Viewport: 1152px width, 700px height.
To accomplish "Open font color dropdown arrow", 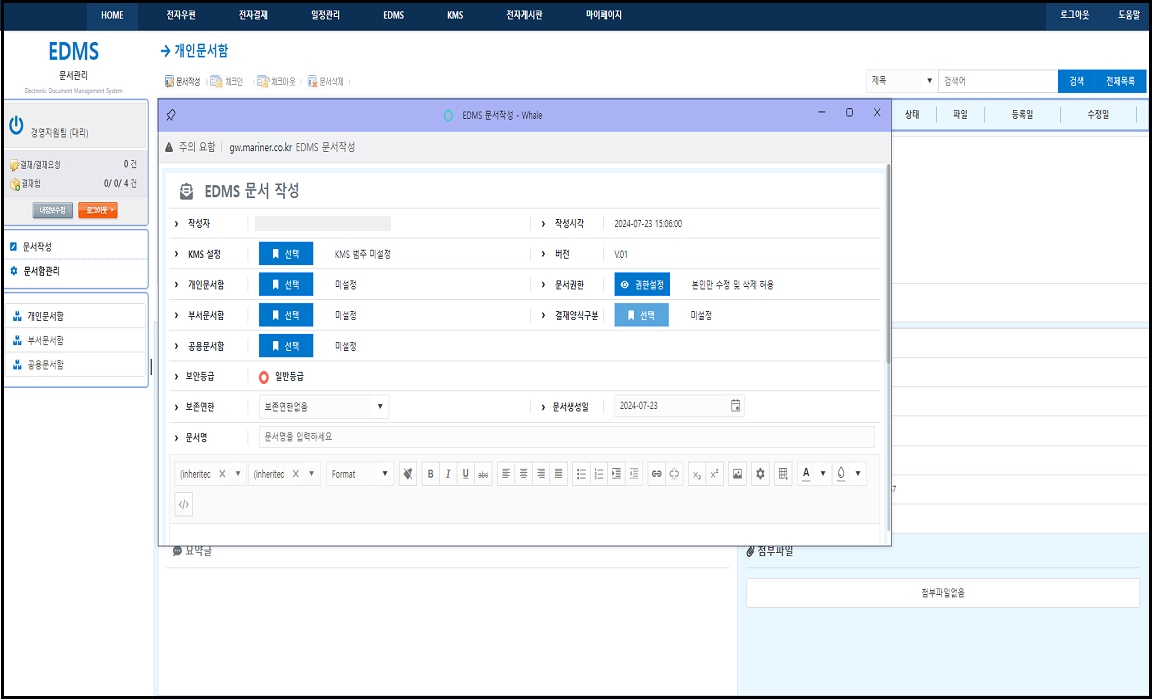I will [823, 474].
